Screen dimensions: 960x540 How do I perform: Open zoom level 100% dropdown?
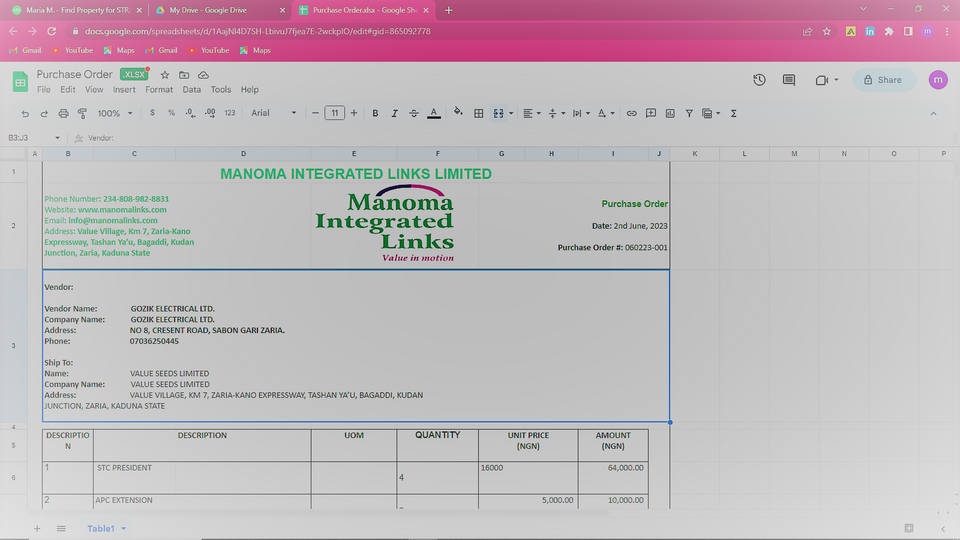point(115,113)
